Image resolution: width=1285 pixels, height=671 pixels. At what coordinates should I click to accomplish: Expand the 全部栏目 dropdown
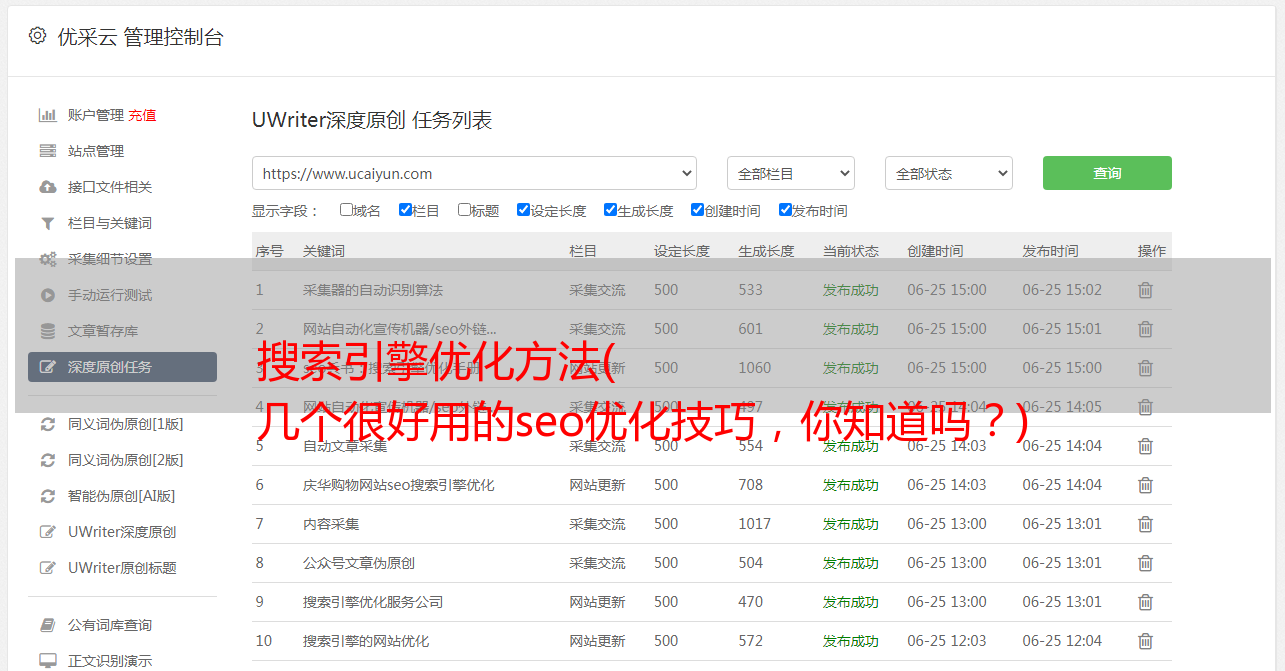click(x=790, y=173)
